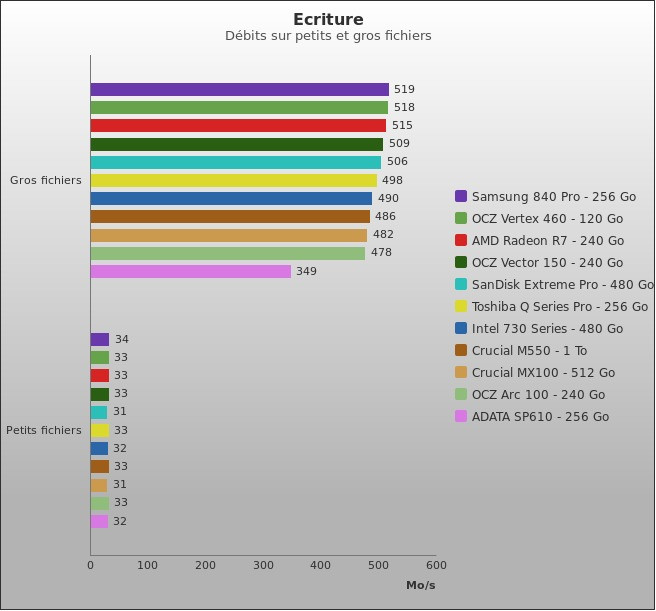Click the purple 519 bar in Gros fichiers
The image size is (656, 611).
pyautogui.click(x=240, y=90)
